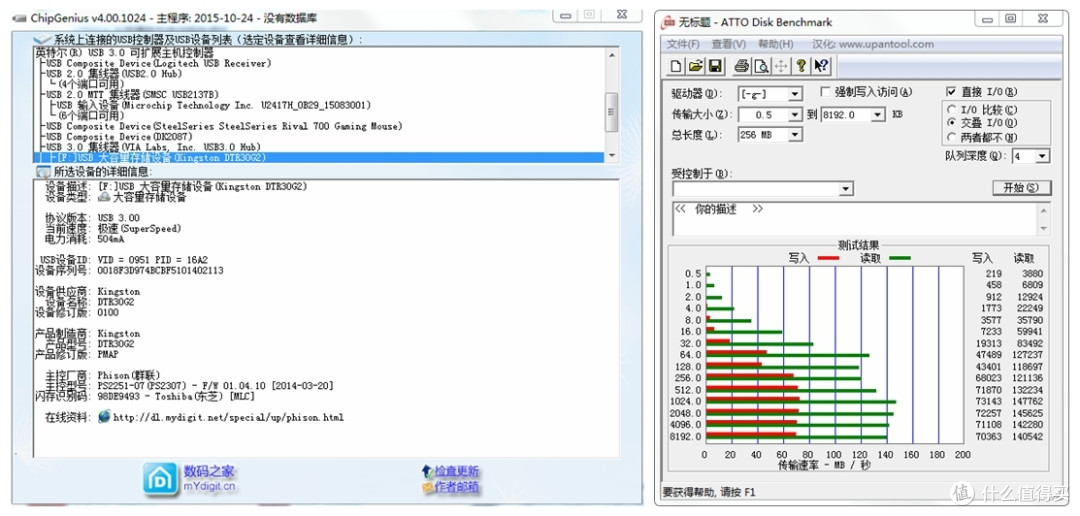Select the SteelSeries Rival 700 Gaming Mouse row
Screen dimensions: 1080x516
(224, 126)
